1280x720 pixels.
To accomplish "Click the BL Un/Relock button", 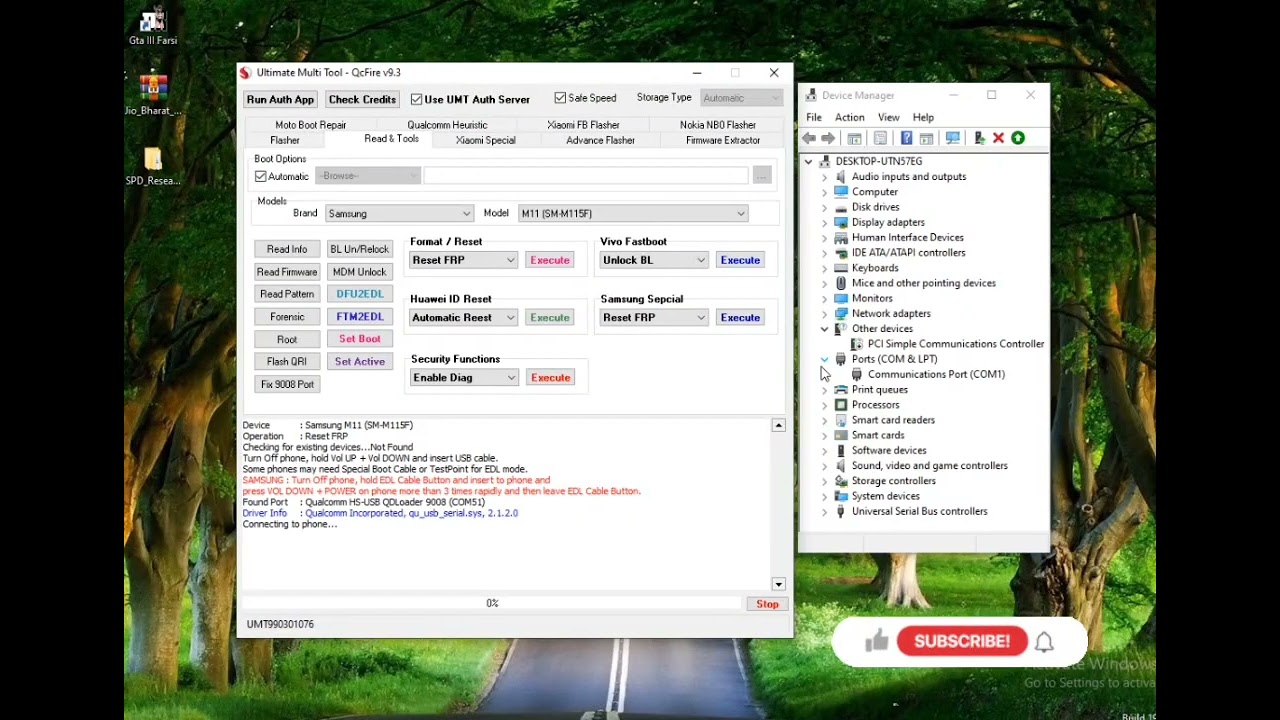I will tap(359, 249).
